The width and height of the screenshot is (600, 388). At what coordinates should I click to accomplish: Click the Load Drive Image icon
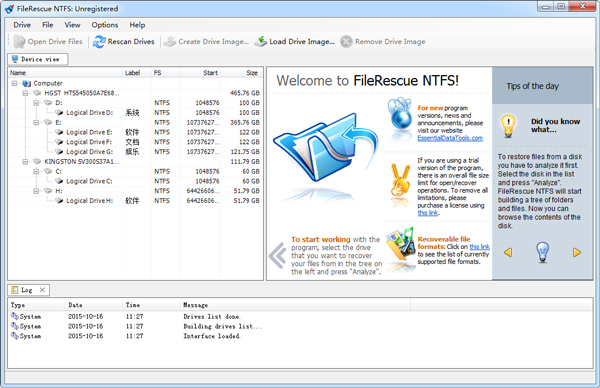pos(261,42)
